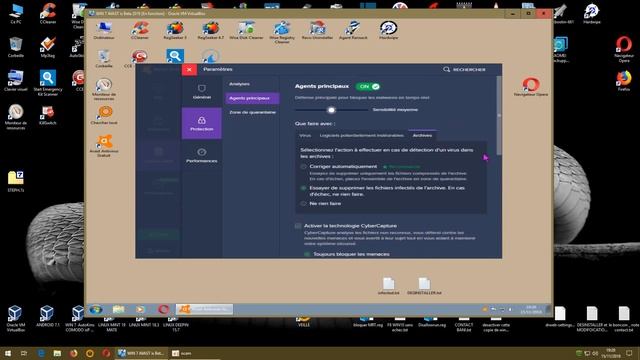Select the Protection settings section
Image resolution: width=640 pixels, height=360 pixels.
pyautogui.click(x=202, y=123)
